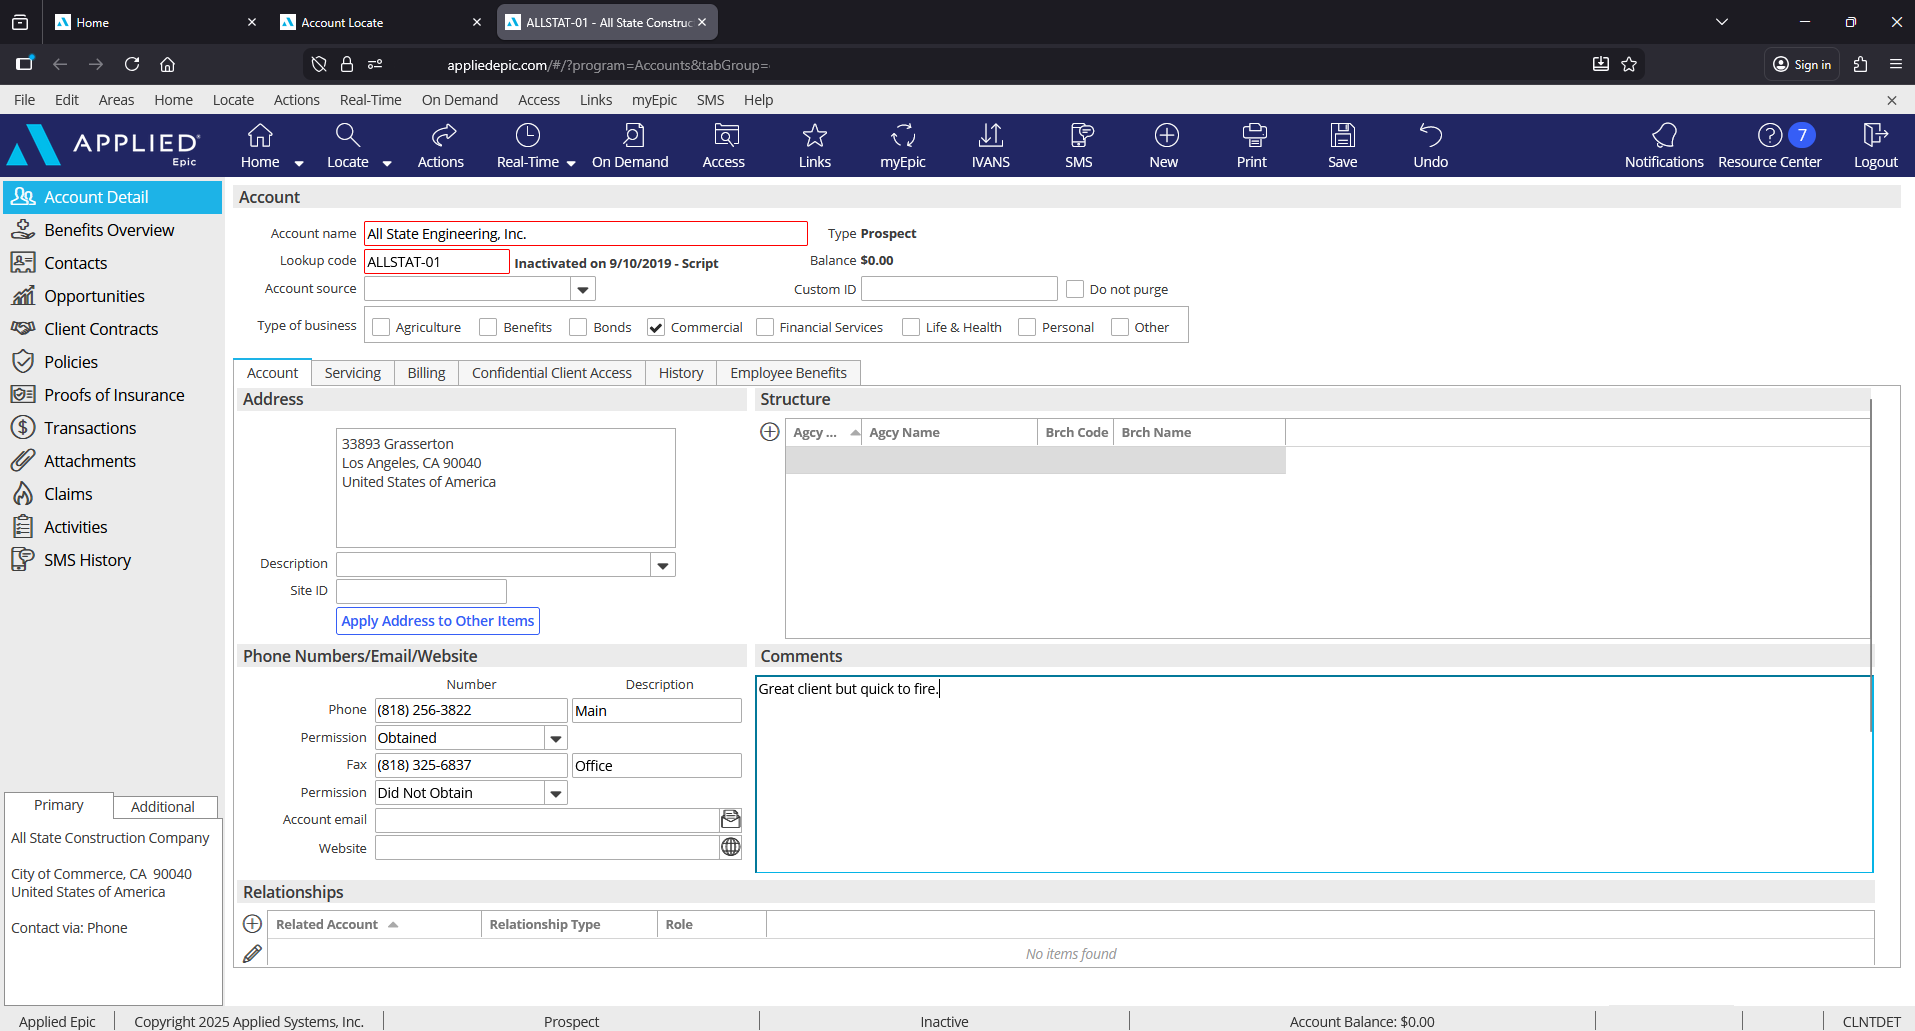Switch to the Billing tab
This screenshot has width=1915, height=1031.
pyautogui.click(x=426, y=373)
